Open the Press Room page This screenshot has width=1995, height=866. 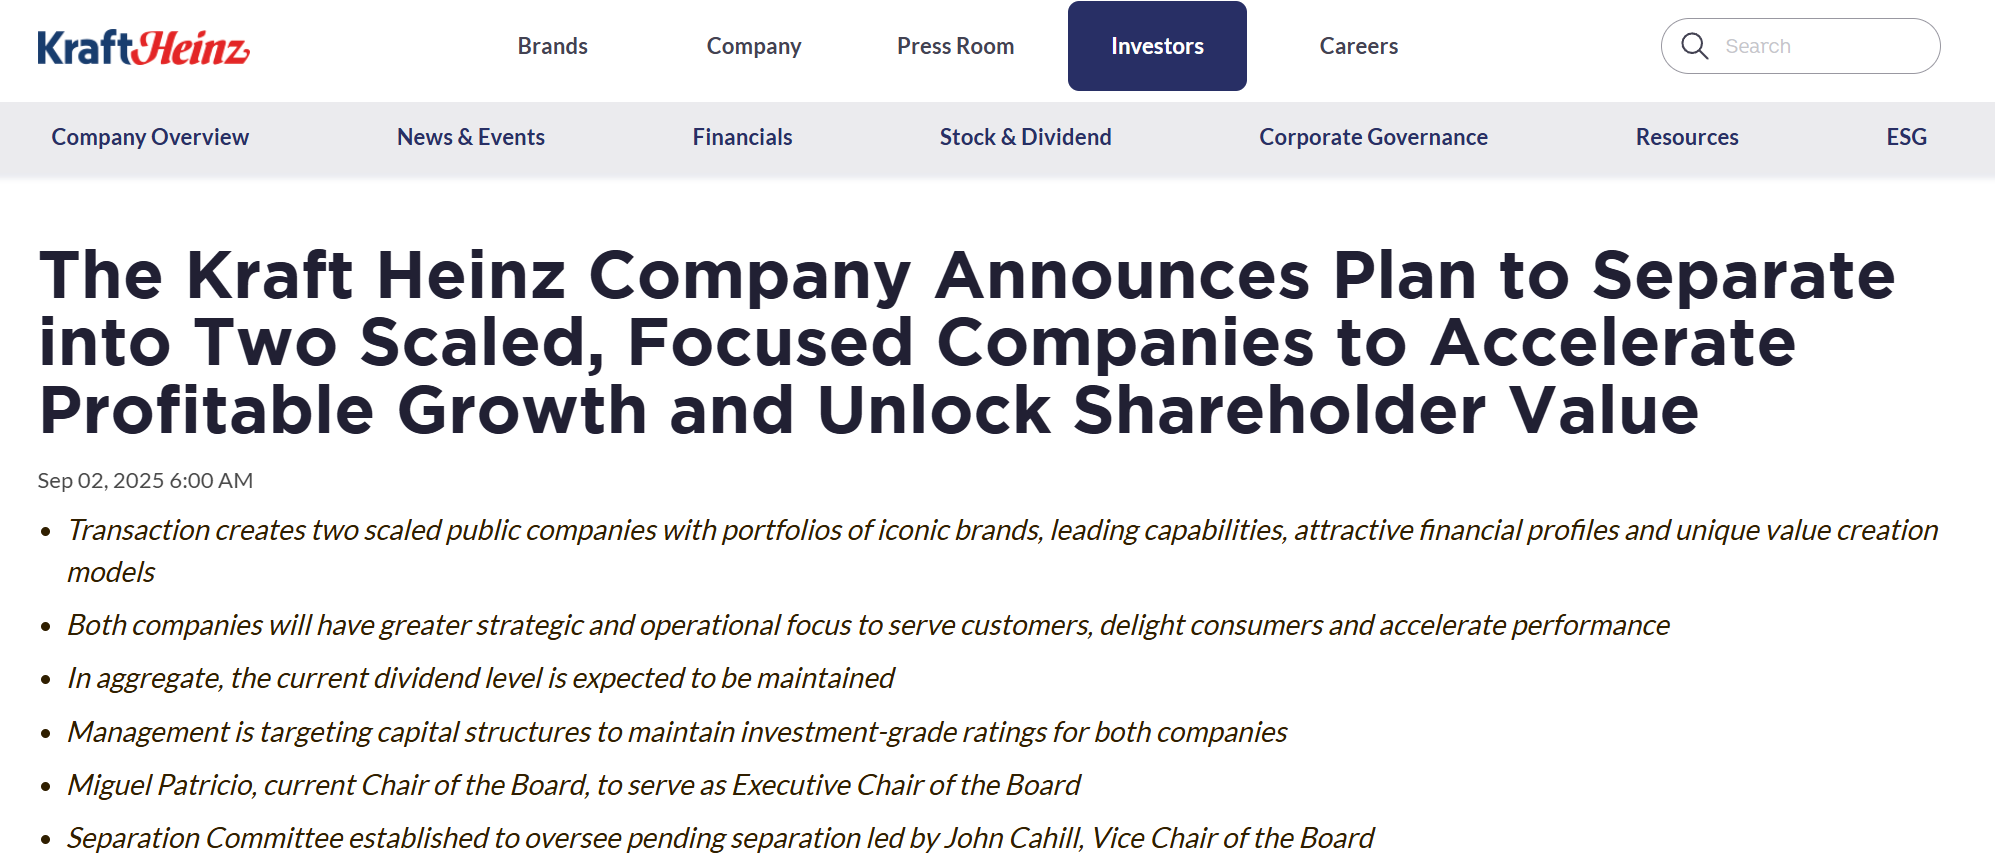click(x=955, y=46)
